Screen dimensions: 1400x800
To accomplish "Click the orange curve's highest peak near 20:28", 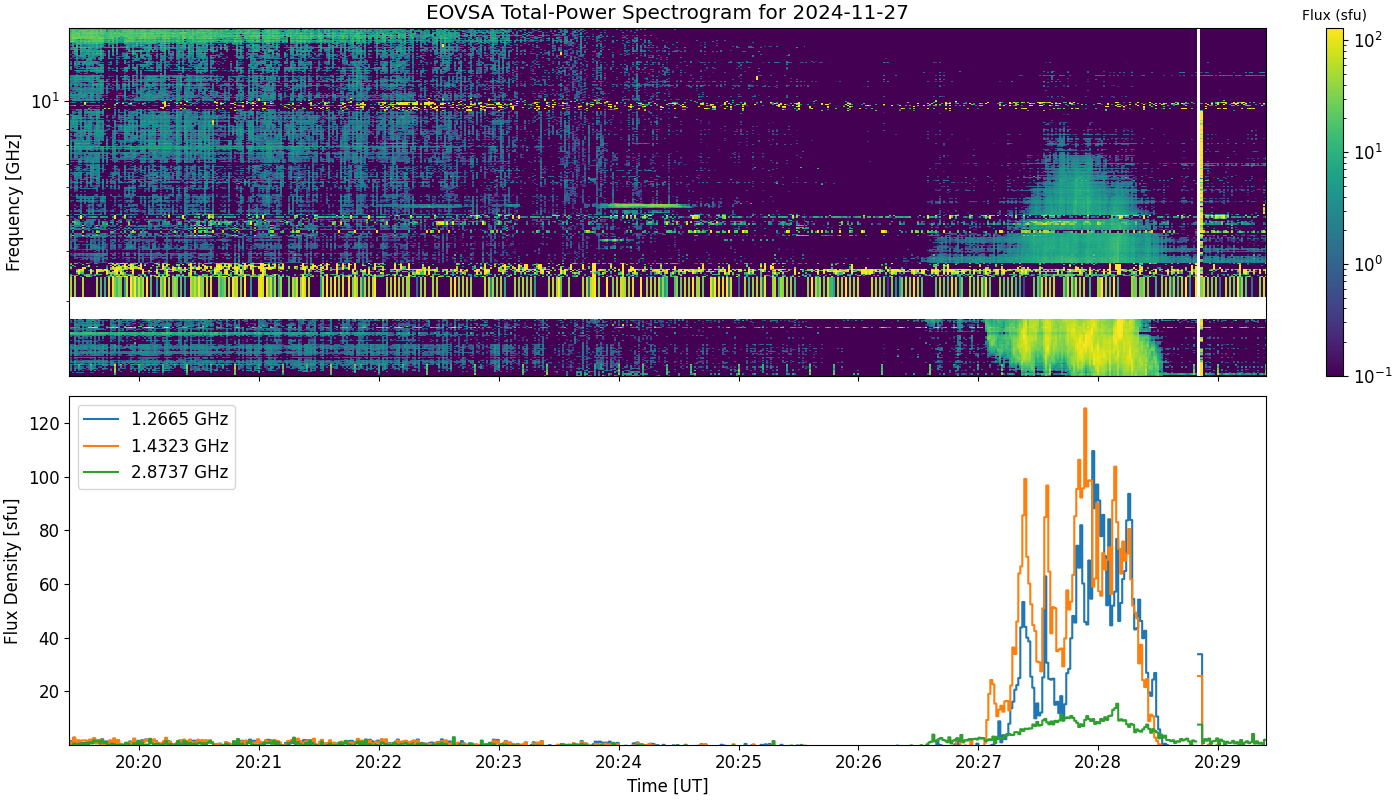I will (x=1085, y=409).
